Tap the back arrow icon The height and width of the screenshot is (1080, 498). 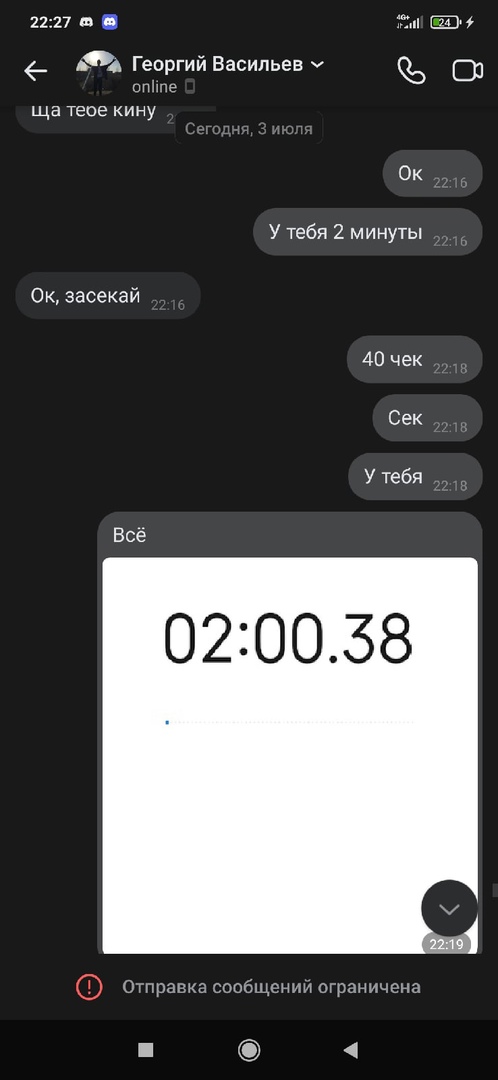(35, 70)
